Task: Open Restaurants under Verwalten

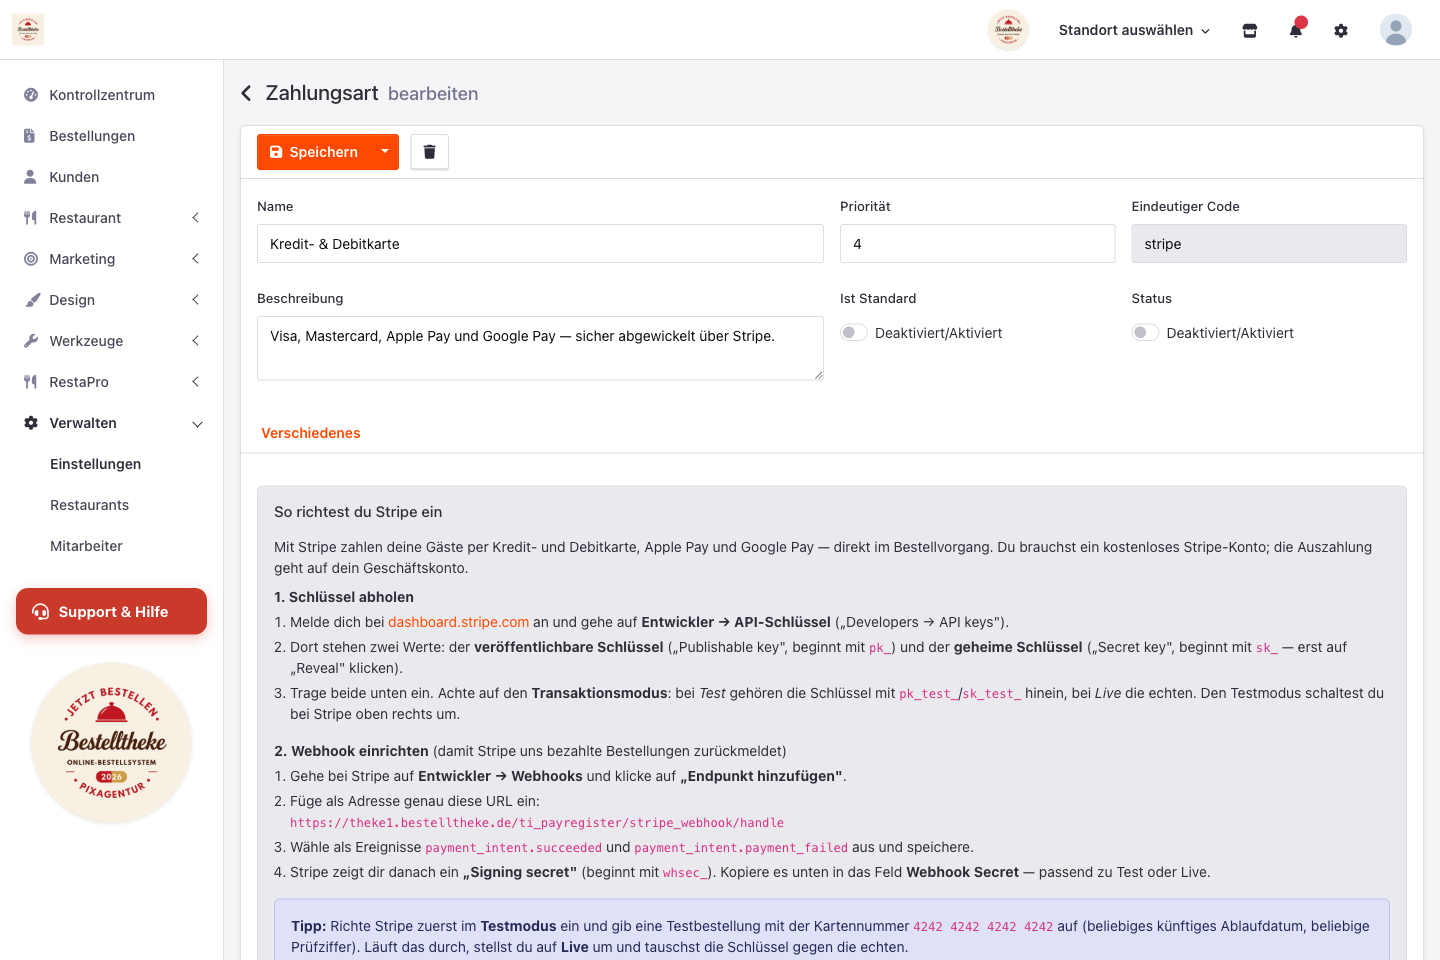Action: click(x=90, y=505)
